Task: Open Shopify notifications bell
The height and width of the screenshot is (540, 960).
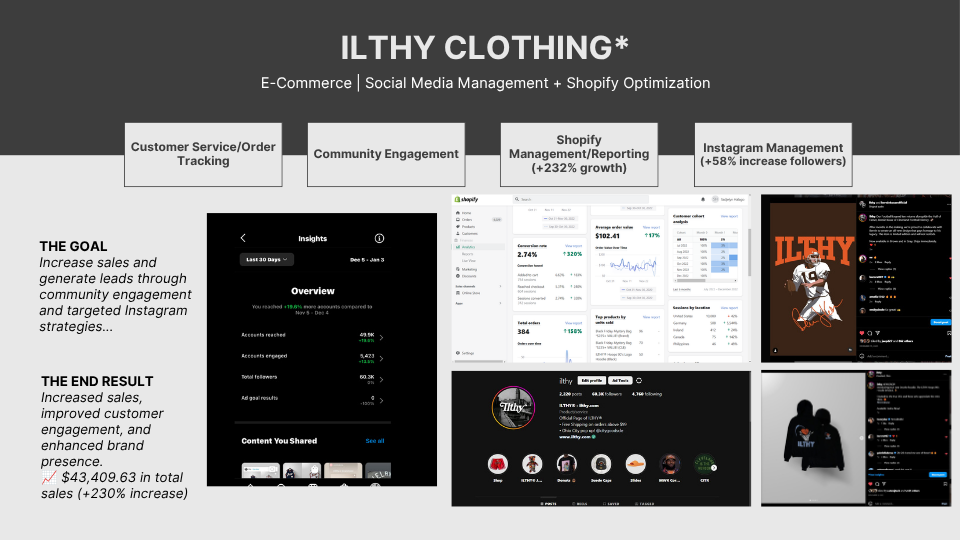Action: pos(703,200)
